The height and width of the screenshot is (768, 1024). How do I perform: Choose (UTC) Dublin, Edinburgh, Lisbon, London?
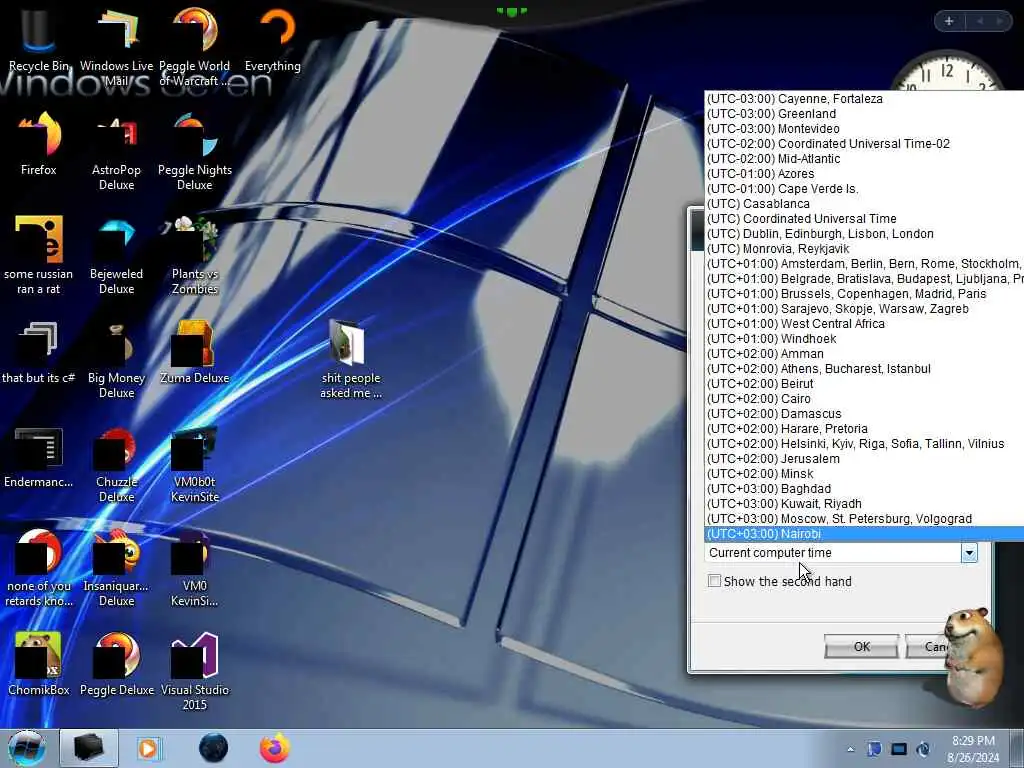865,234
